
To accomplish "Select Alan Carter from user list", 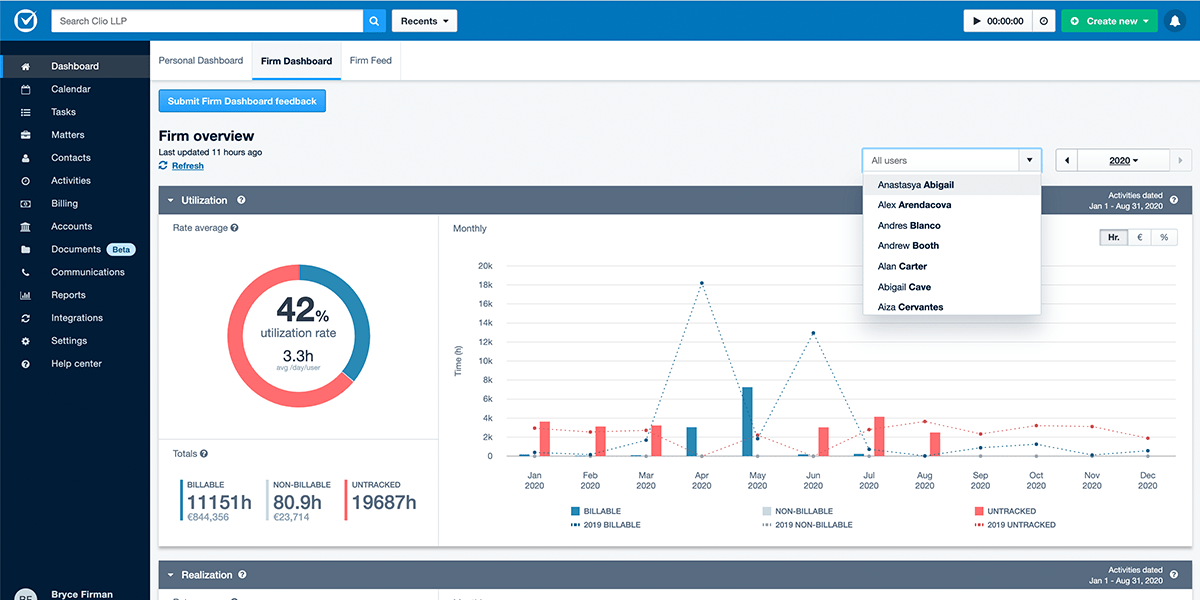I will pos(952,266).
